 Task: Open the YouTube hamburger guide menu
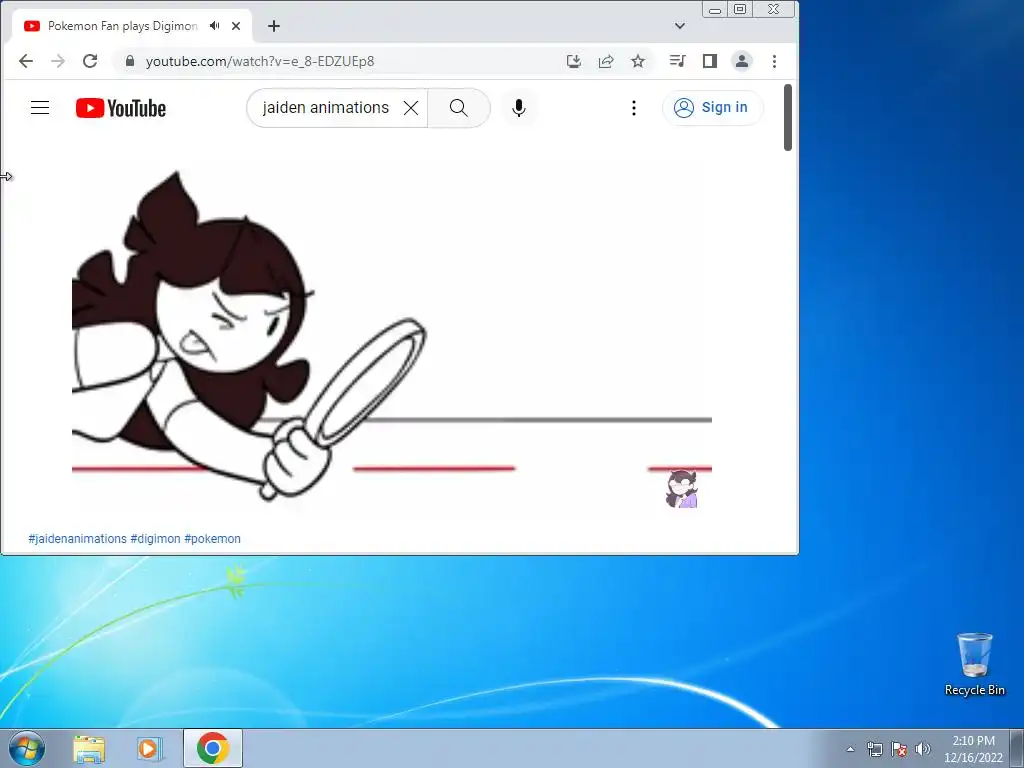pyautogui.click(x=40, y=108)
